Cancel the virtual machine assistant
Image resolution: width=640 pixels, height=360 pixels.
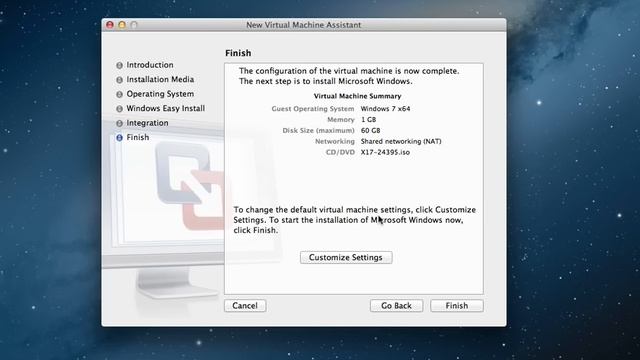[245, 306]
